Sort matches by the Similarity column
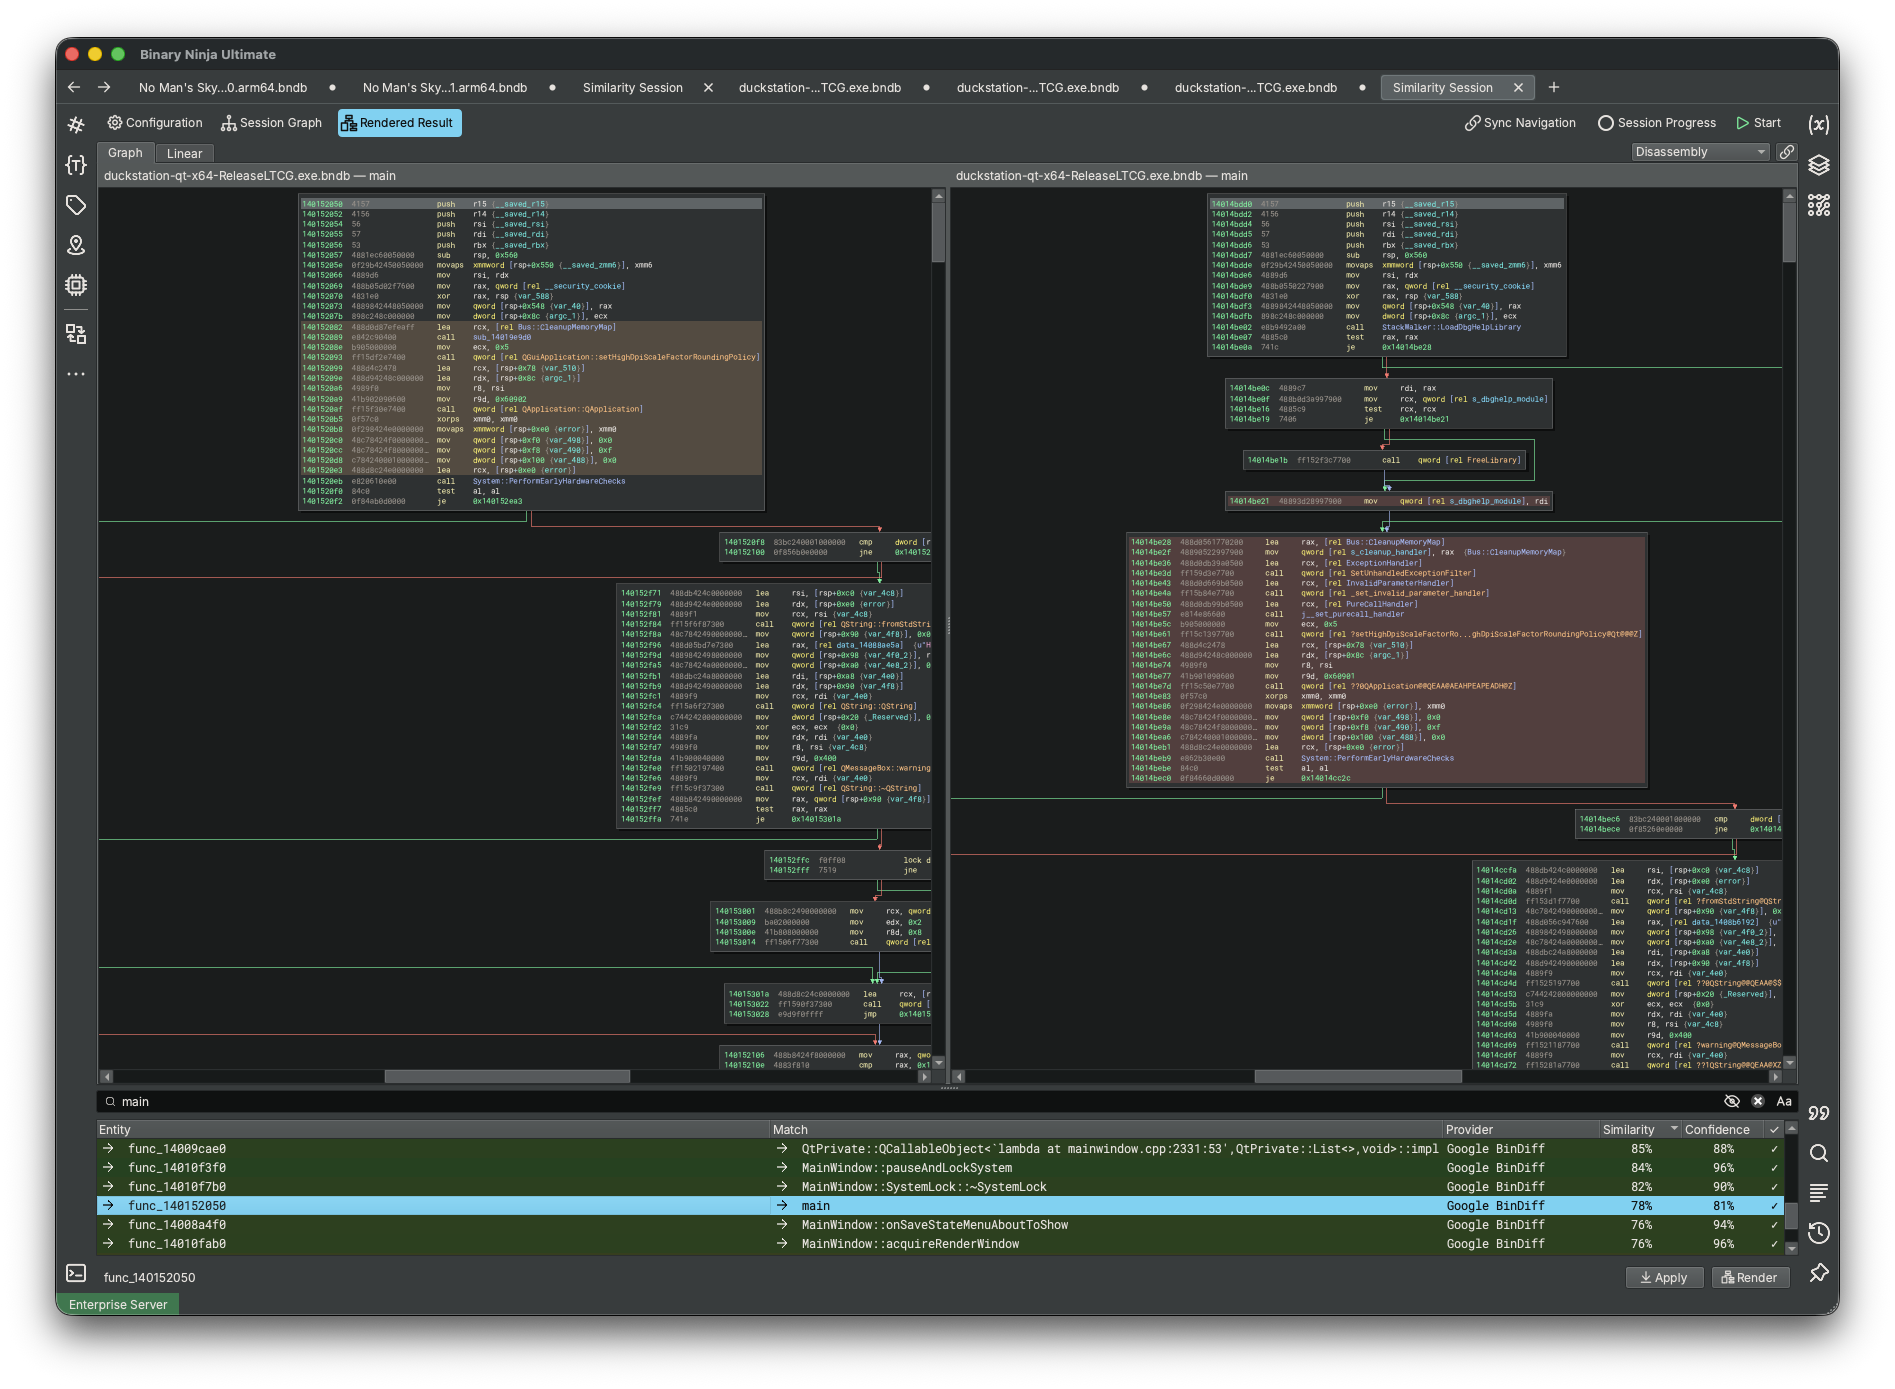1895x1389 pixels. (1640, 1130)
